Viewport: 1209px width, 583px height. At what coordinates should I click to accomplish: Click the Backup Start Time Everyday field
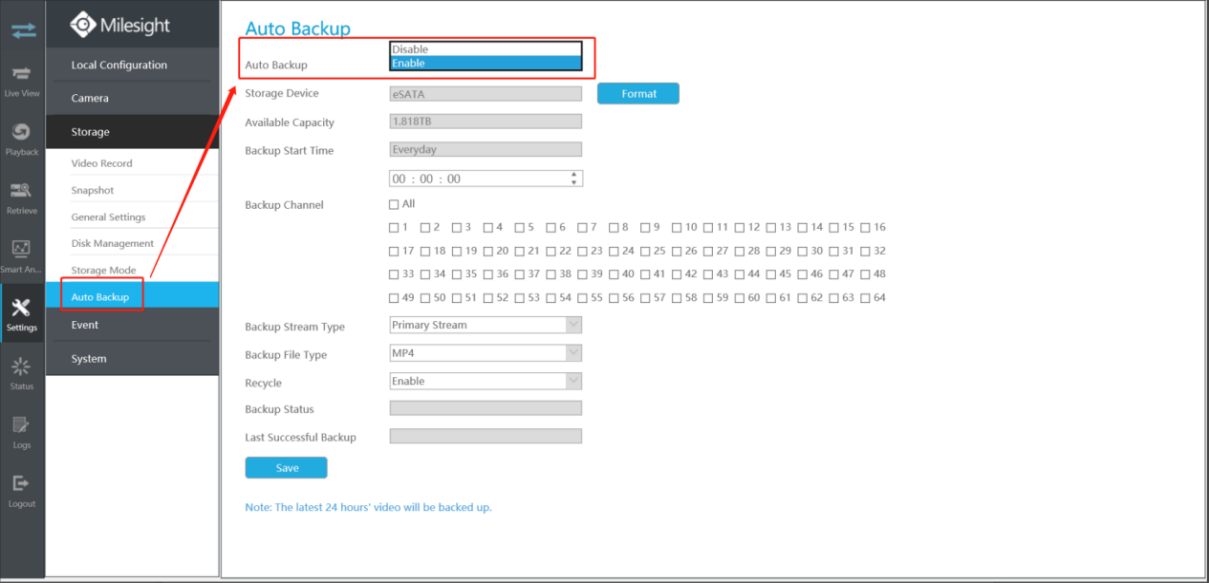pyautogui.click(x=485, y=150)
